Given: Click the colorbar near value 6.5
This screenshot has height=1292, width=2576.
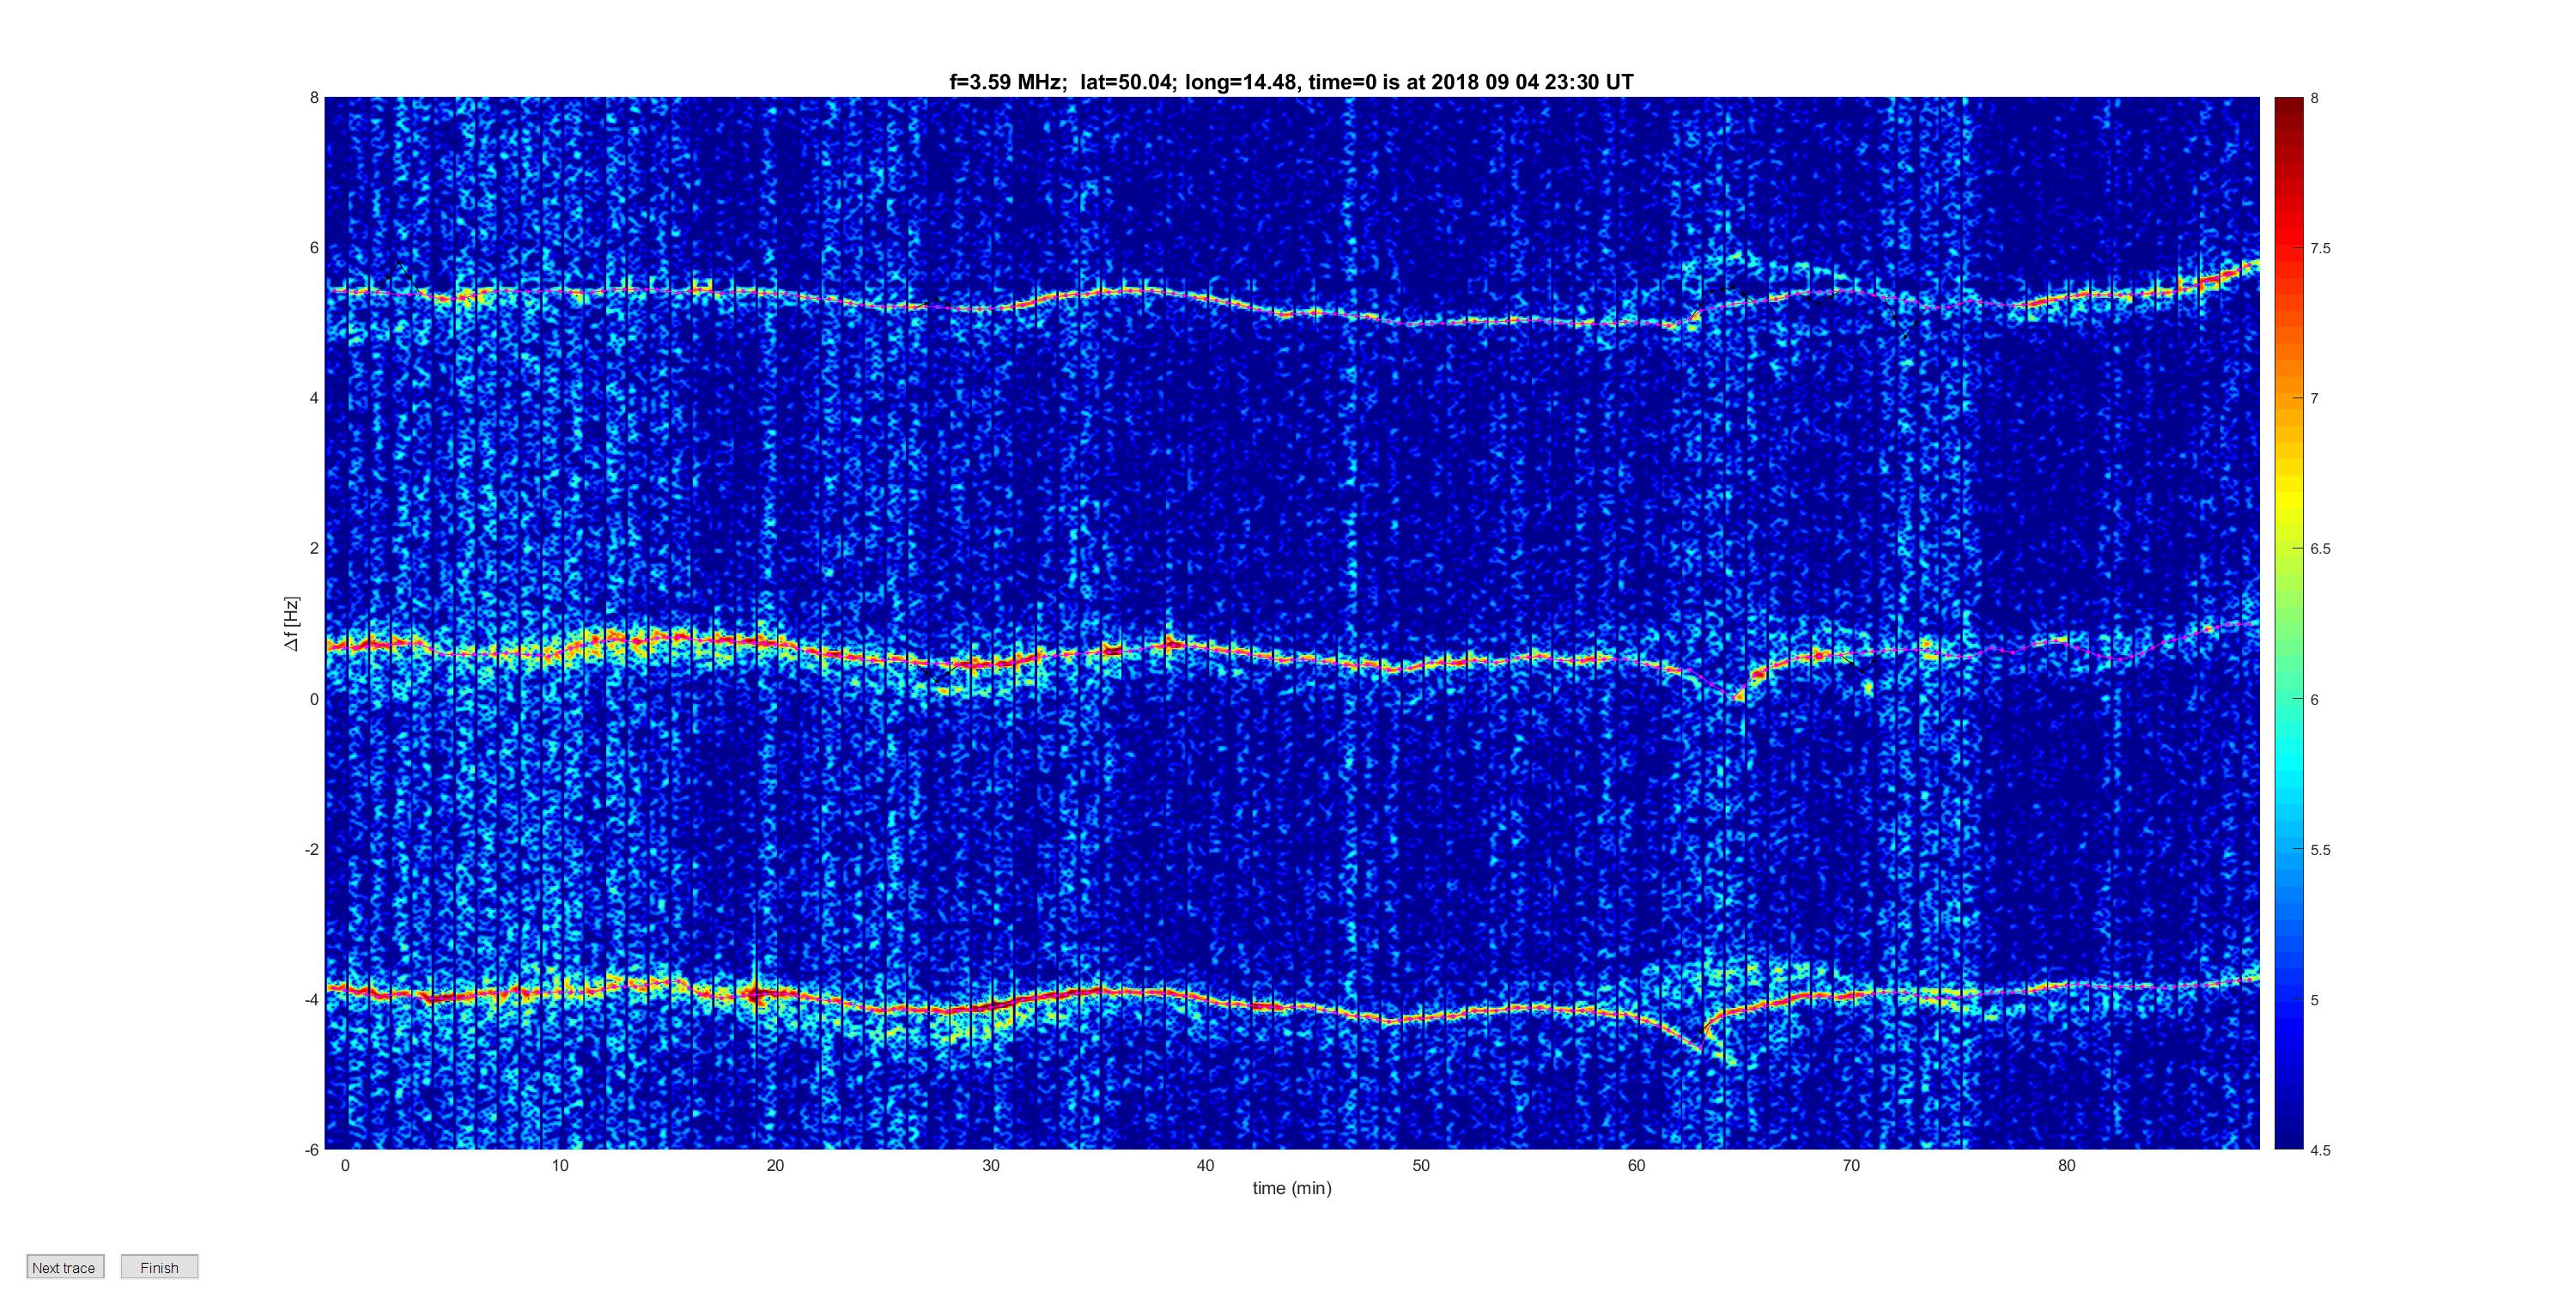Looking at the screenshot, I should coord(2289,548).
